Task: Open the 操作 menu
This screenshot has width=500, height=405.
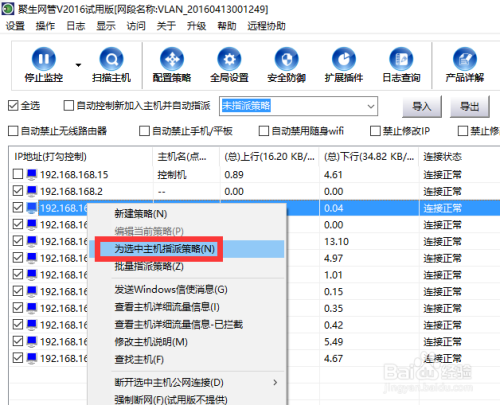Action: click(45, 26)
